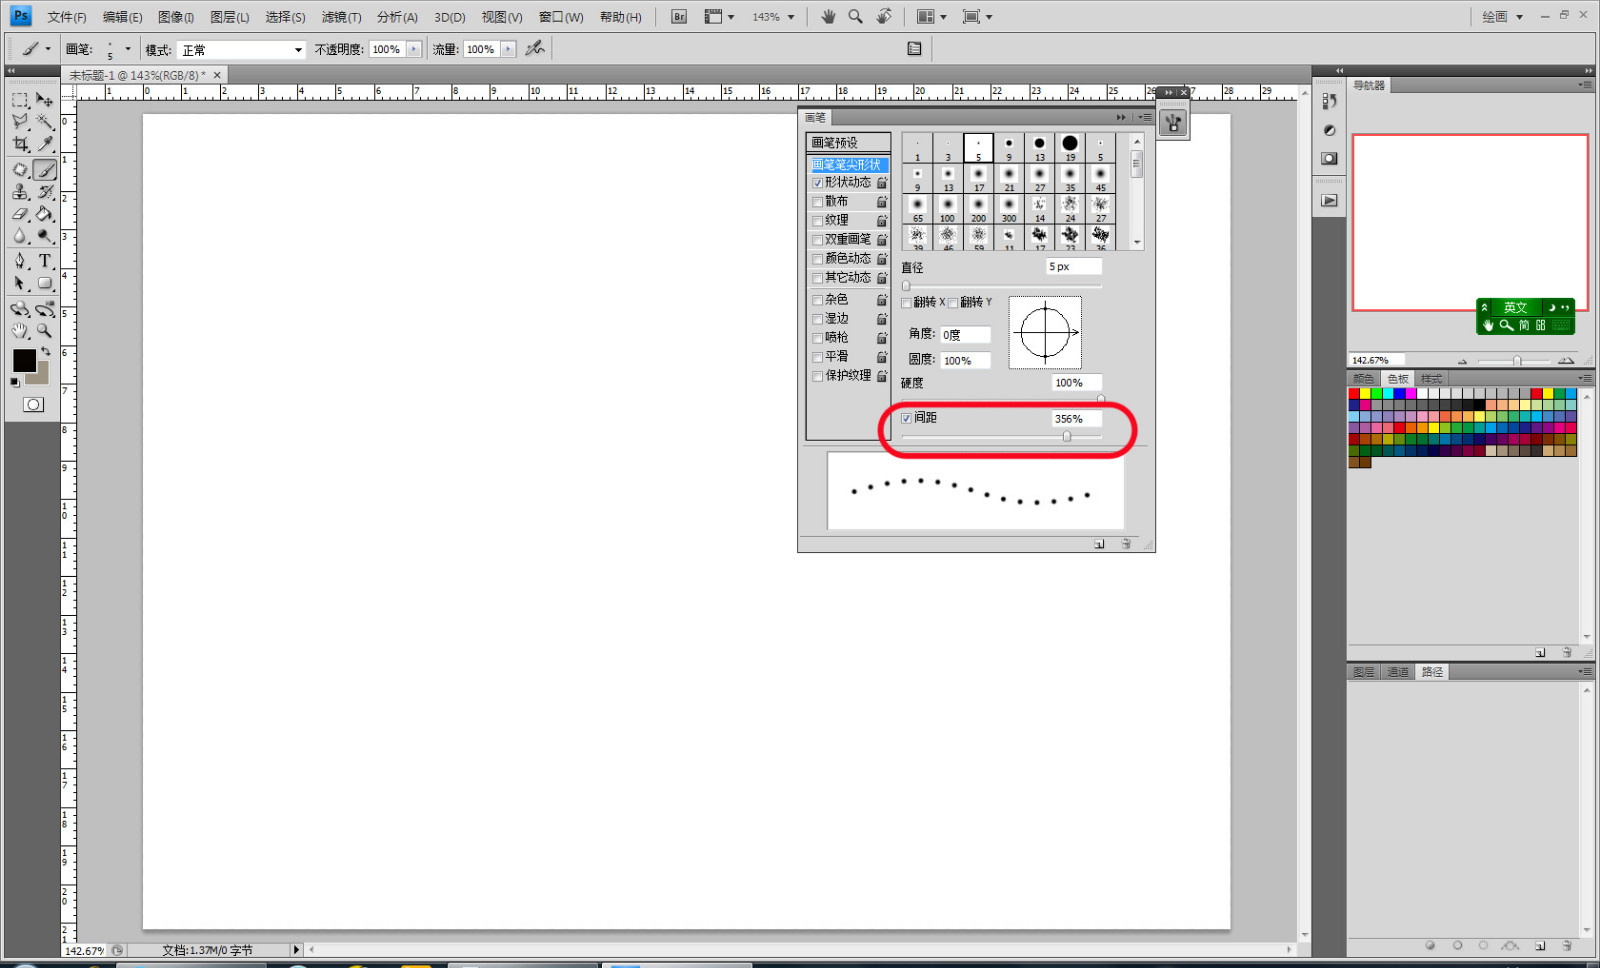Switch to the 样式 styles tab

pos(1431,379)
